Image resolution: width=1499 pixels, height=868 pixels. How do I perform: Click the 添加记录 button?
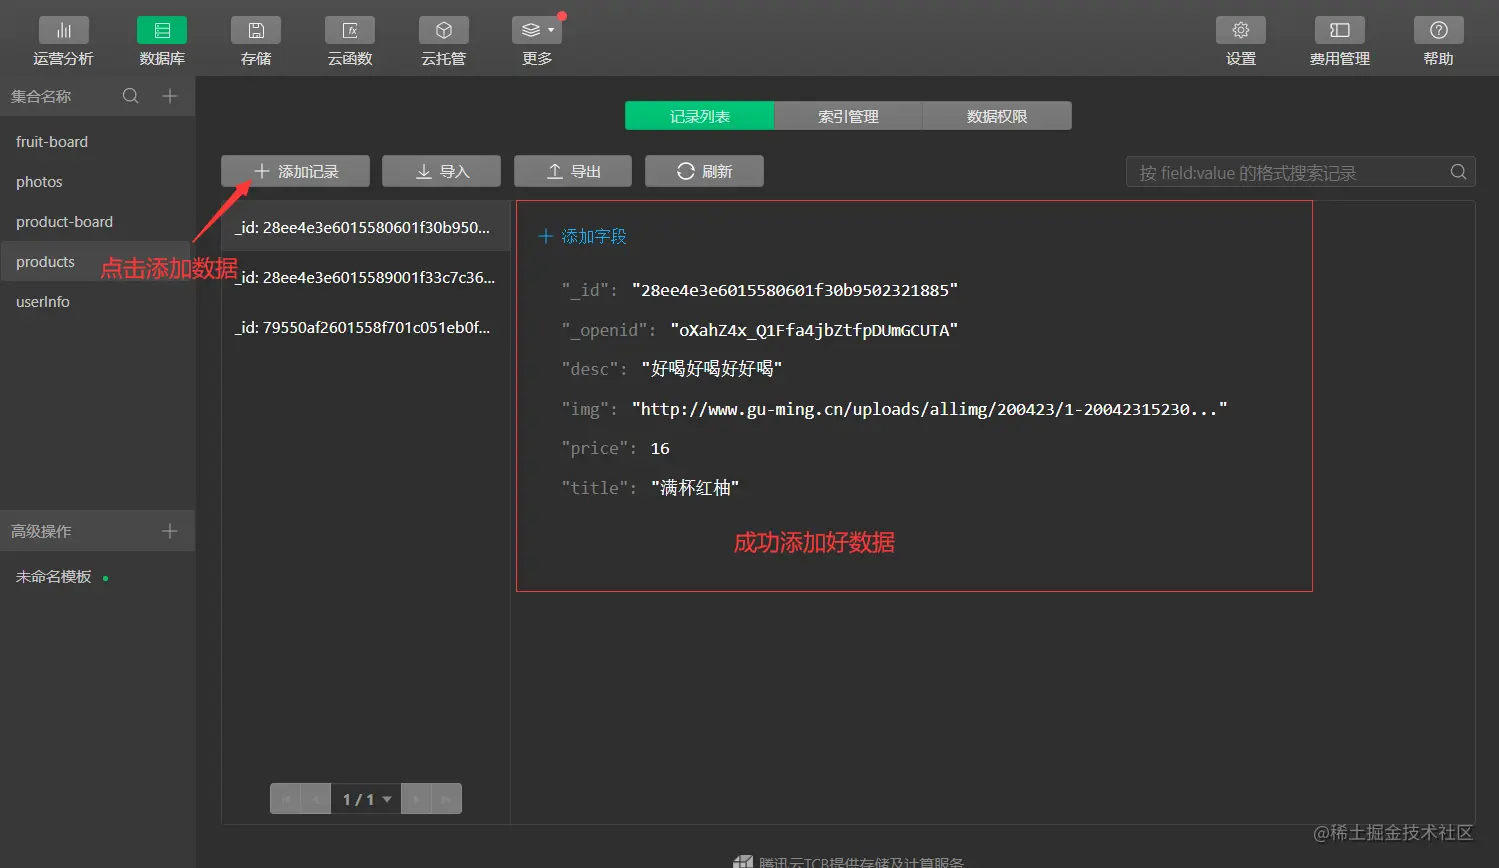tap(295, 171)
